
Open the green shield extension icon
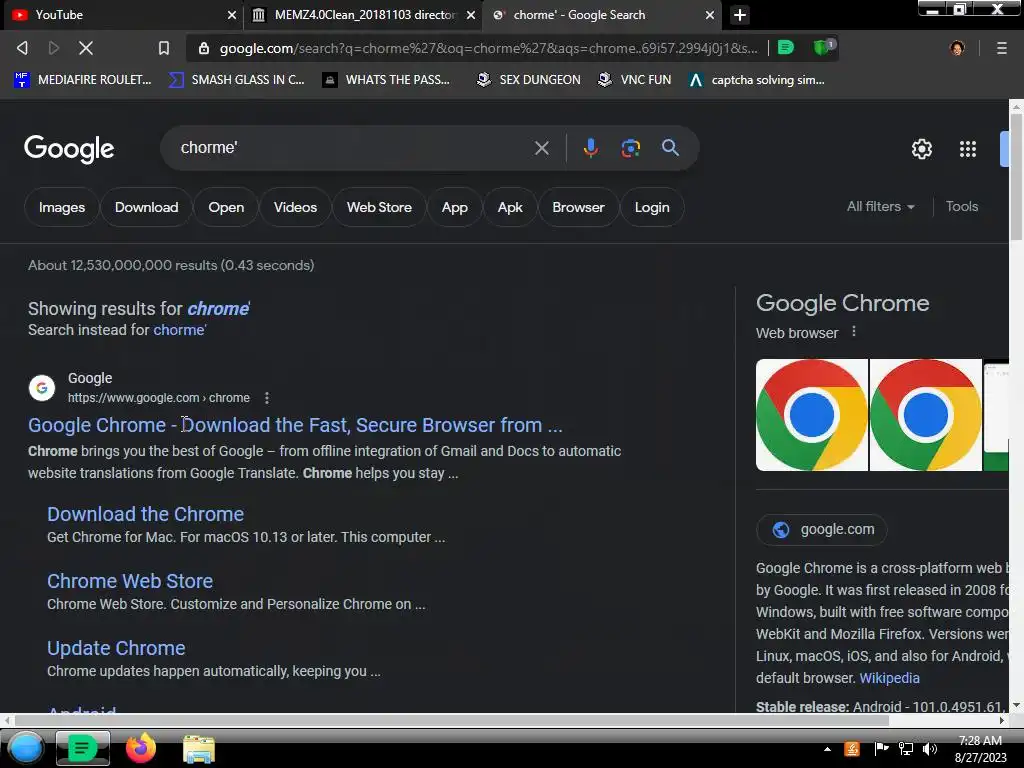pos(823,47)
